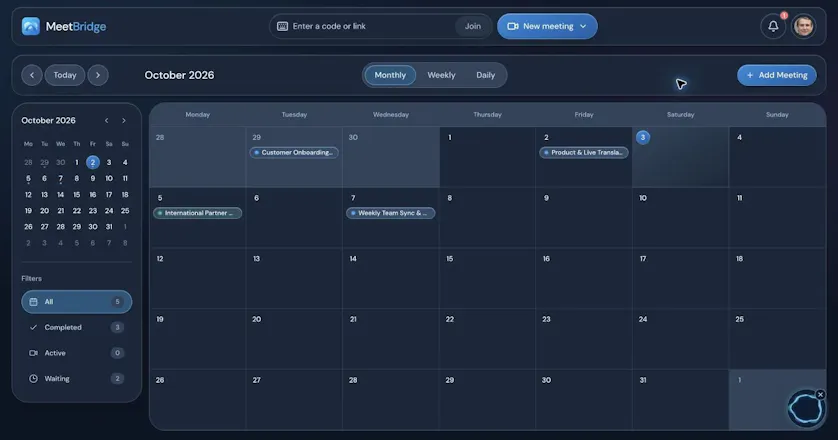Click the Add Meeting button
Screen dimensions: 838x440
coord(777,75)
